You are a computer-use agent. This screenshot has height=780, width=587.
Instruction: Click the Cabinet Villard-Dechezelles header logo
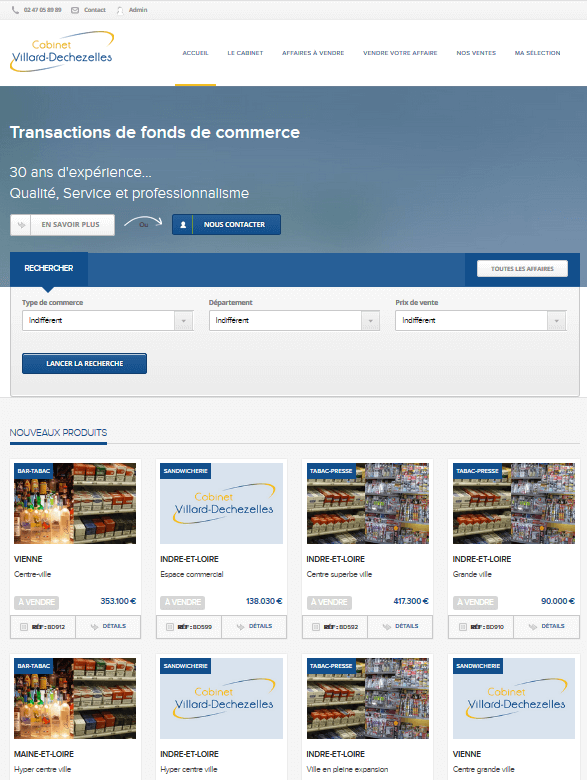[62, 52]
